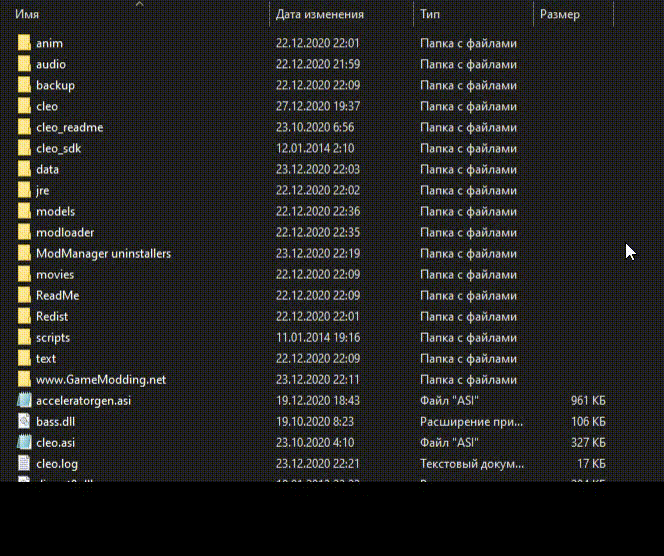This screenshot has height=556, width=664.
Task: Click the cleo.log text file icon
Action: tap(25, 463)
